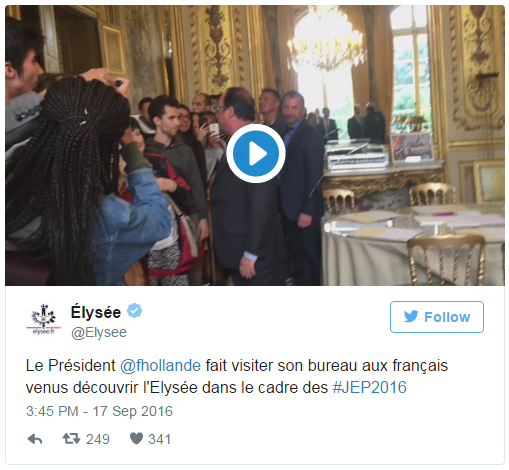
Task: Click the reply arrow icon
Action: point(35,439)
